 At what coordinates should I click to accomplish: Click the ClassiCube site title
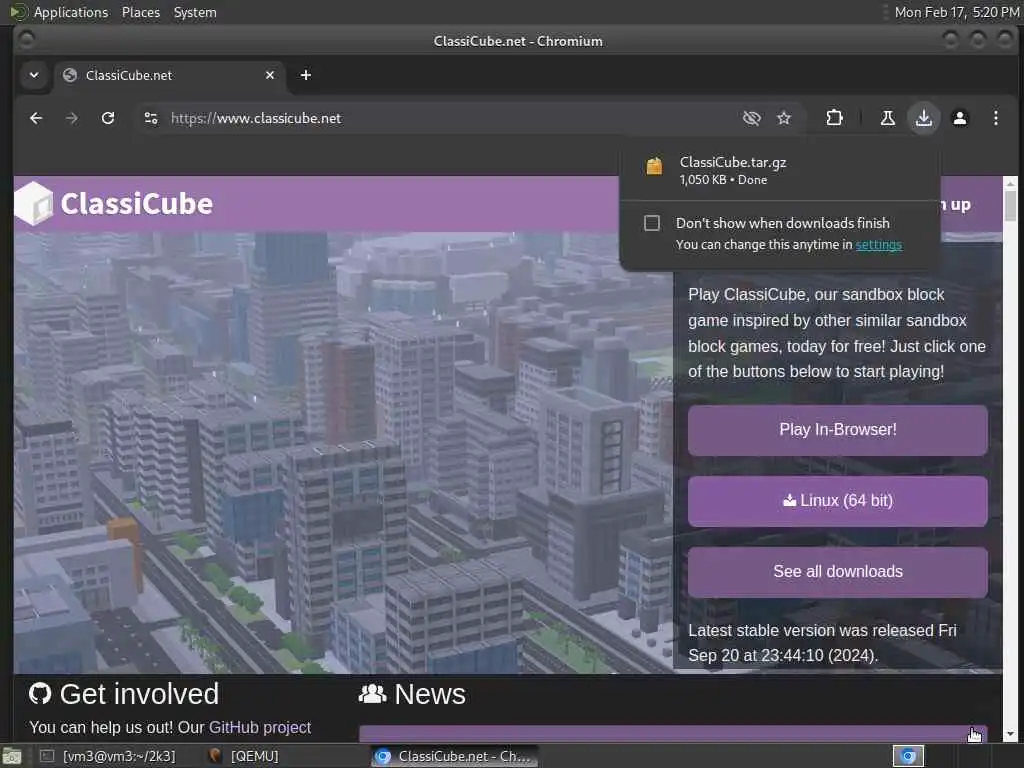(x=136, y=204)
